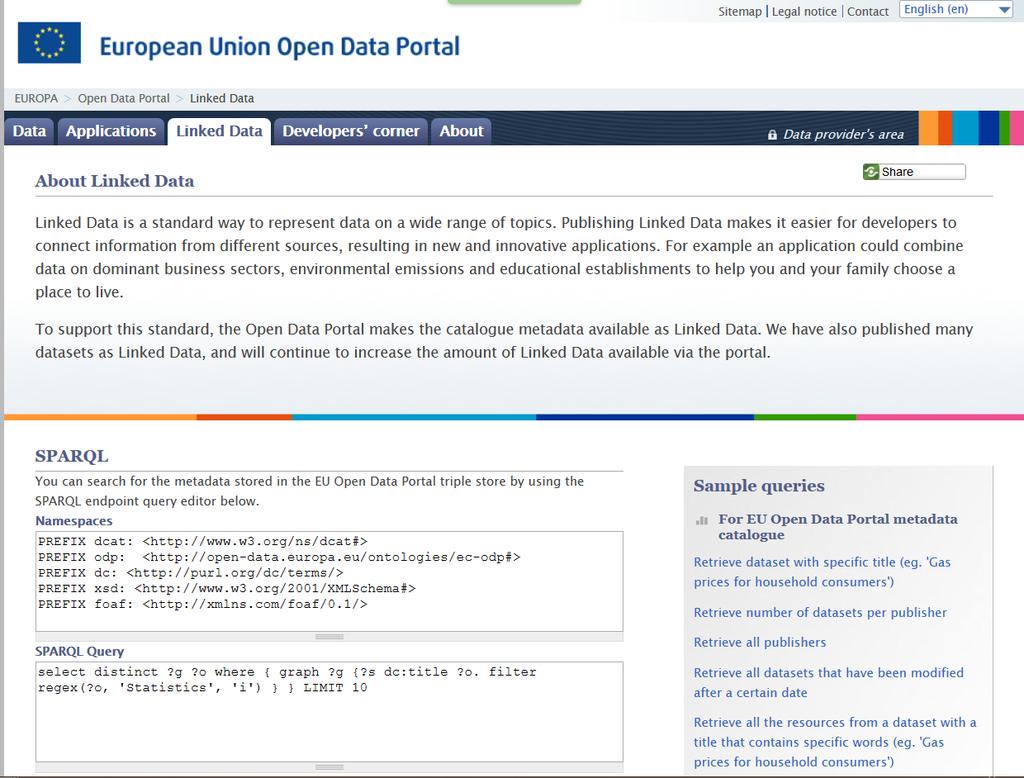This screenshot has height=778, width=1024.
Task: Click the SPARQL section heading
Action: pyautogui.click(x=72, y=456)
